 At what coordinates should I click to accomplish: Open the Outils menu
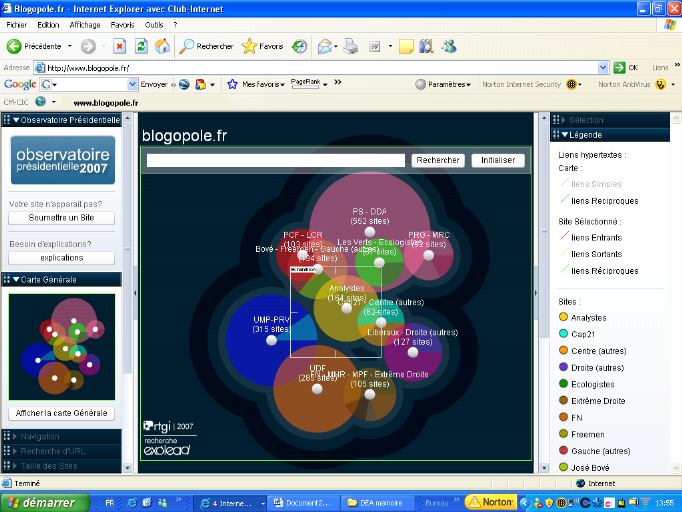coord(154,25)
